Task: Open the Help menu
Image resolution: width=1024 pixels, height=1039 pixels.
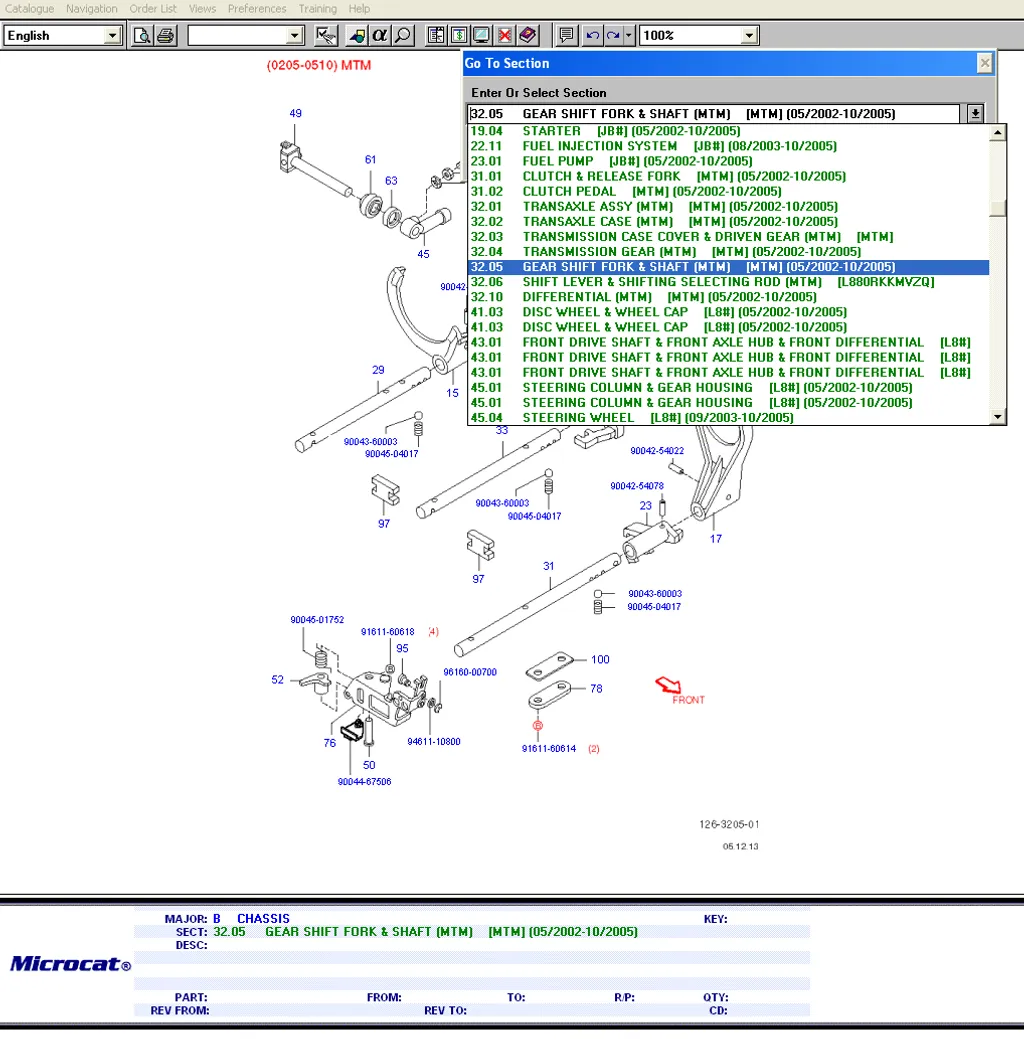Action: [359, 9]
